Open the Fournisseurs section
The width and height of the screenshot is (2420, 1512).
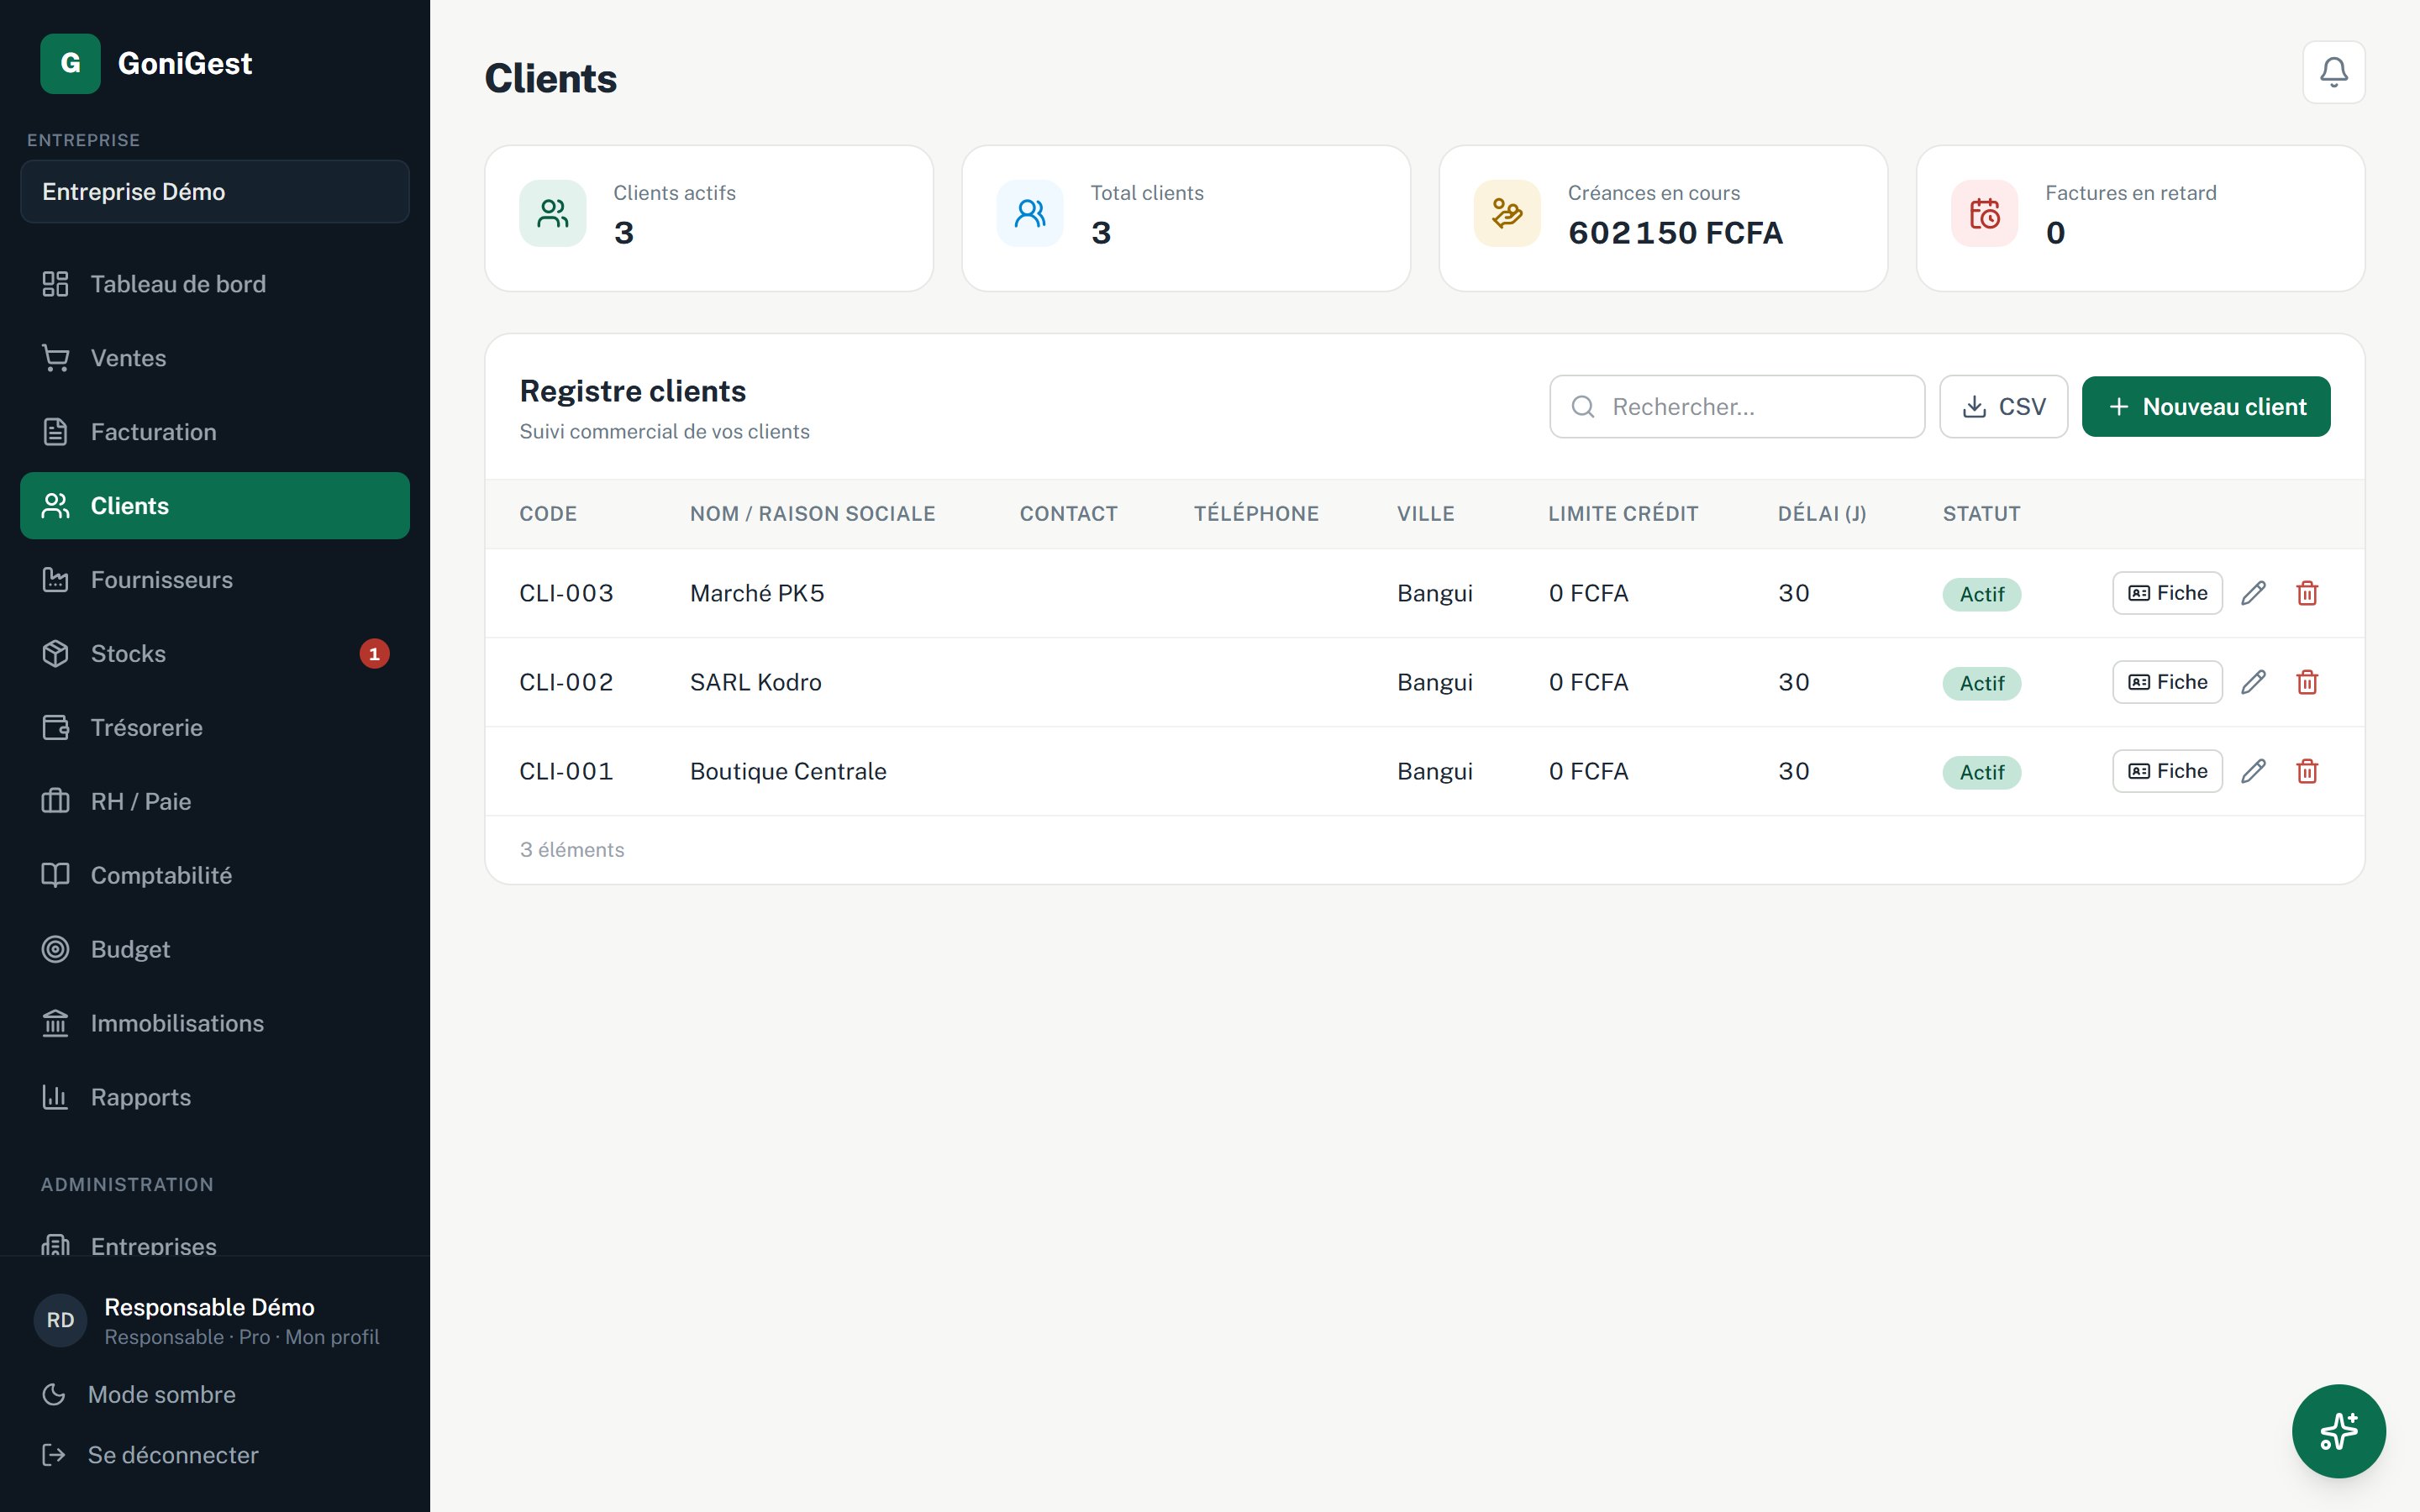click(x=215, y=580)
